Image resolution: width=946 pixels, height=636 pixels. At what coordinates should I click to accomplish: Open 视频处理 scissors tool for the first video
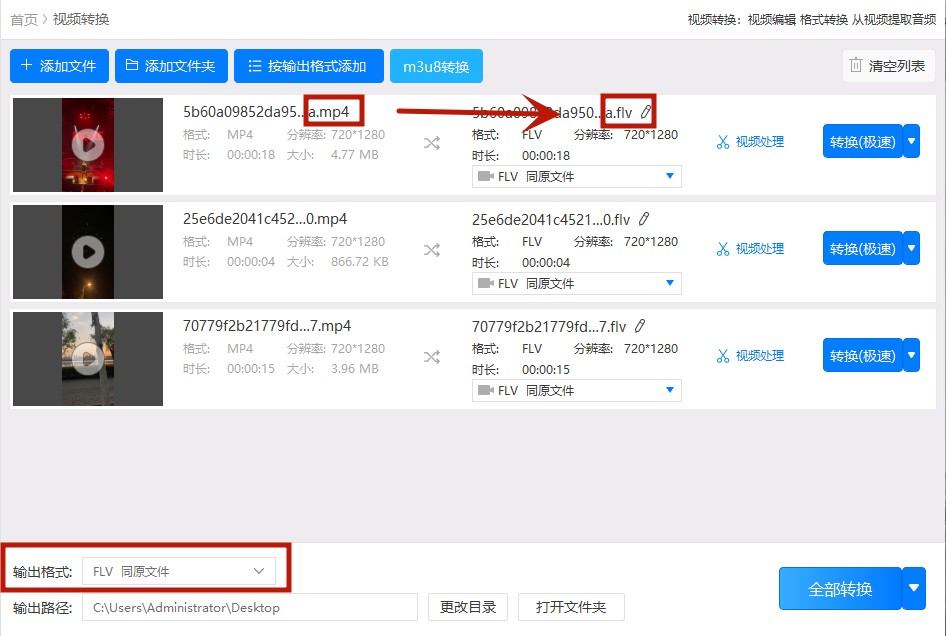pyautogui.click(x=748, y=141)
